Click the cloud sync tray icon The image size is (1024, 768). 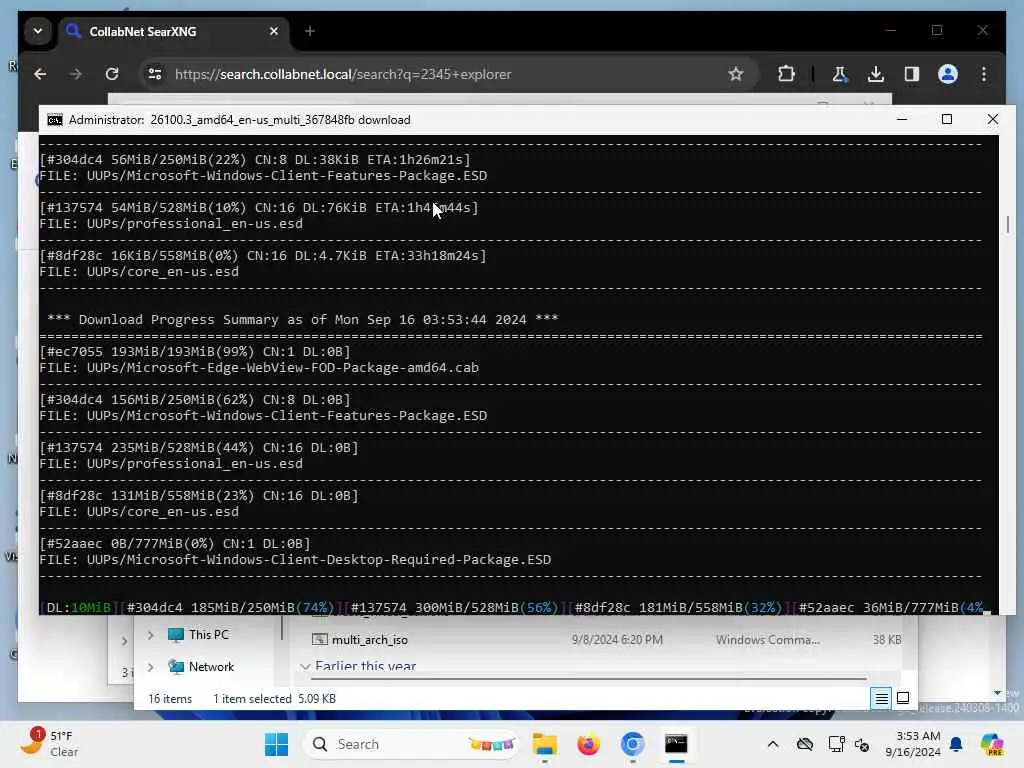(805, 744)
